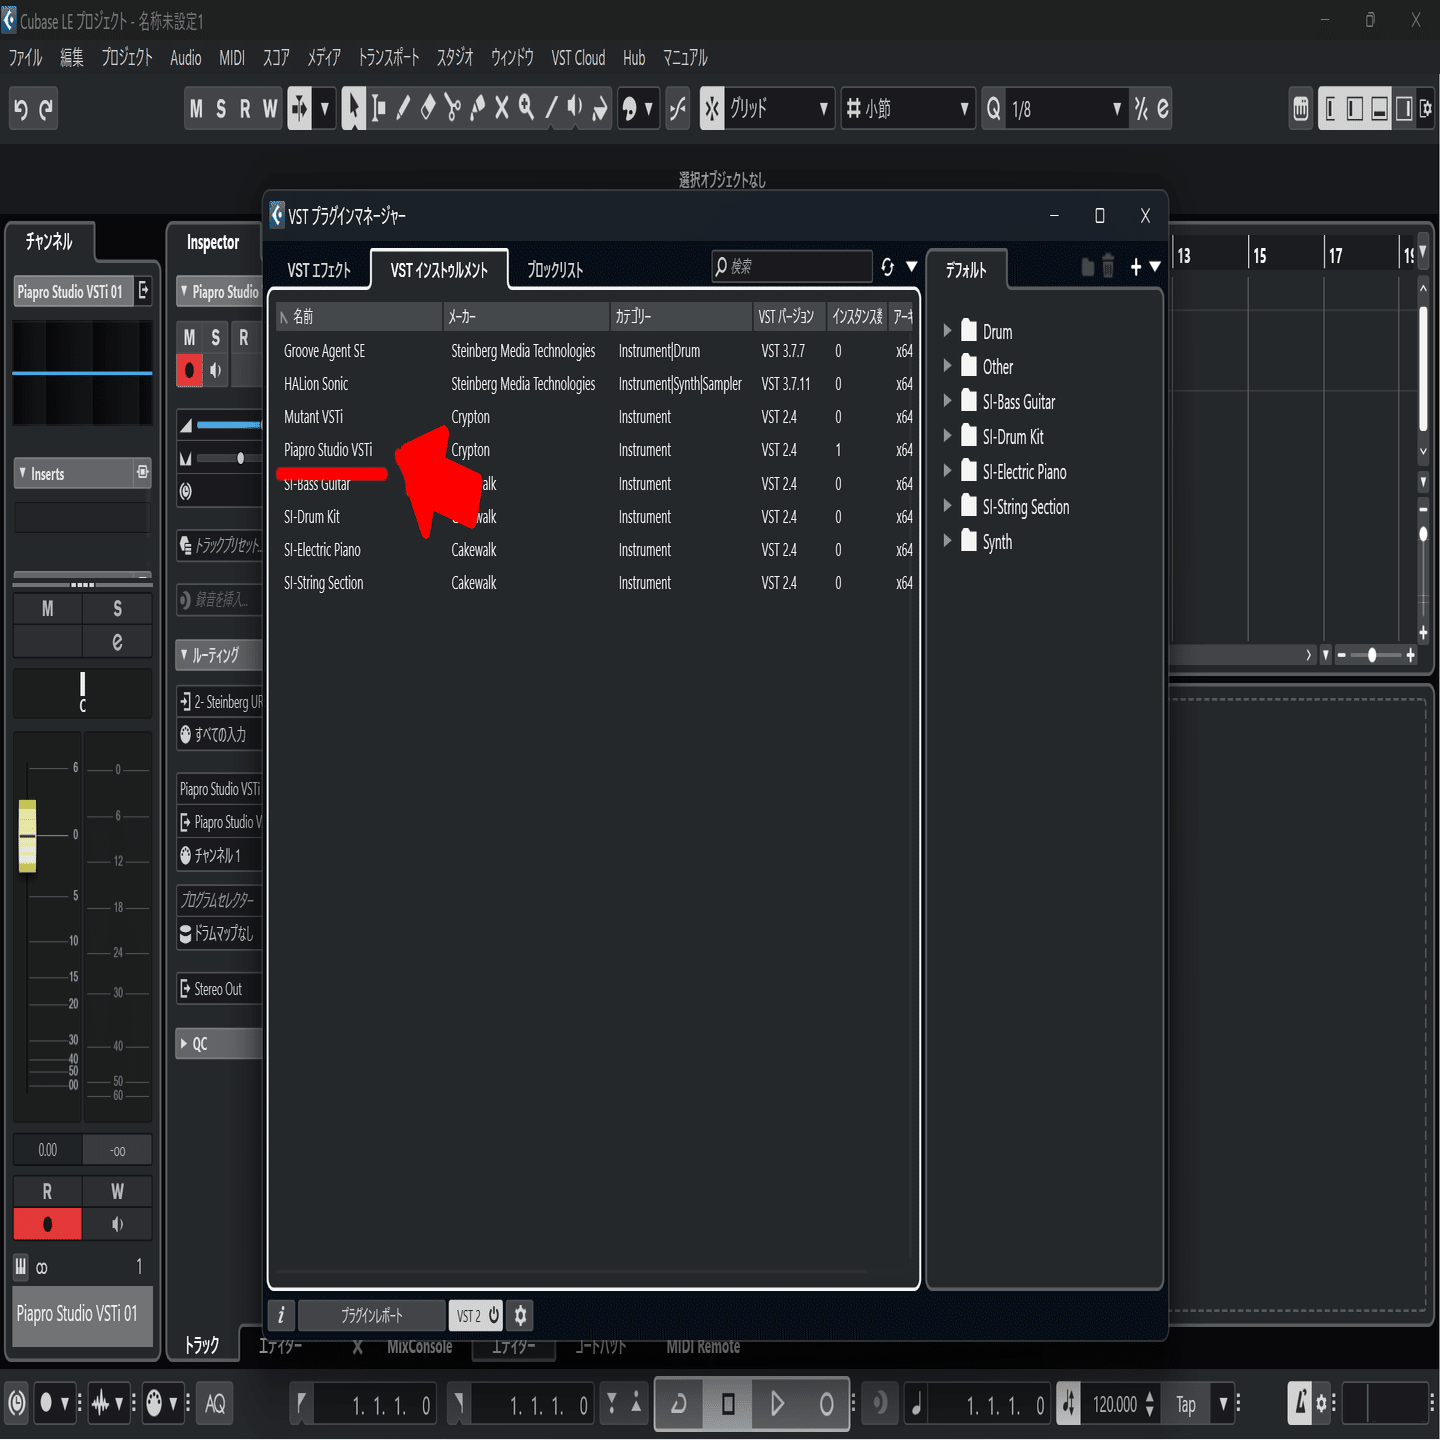Select the Pencil draw tool
Screen dimensions: 1440x1440
coord(402,108)
